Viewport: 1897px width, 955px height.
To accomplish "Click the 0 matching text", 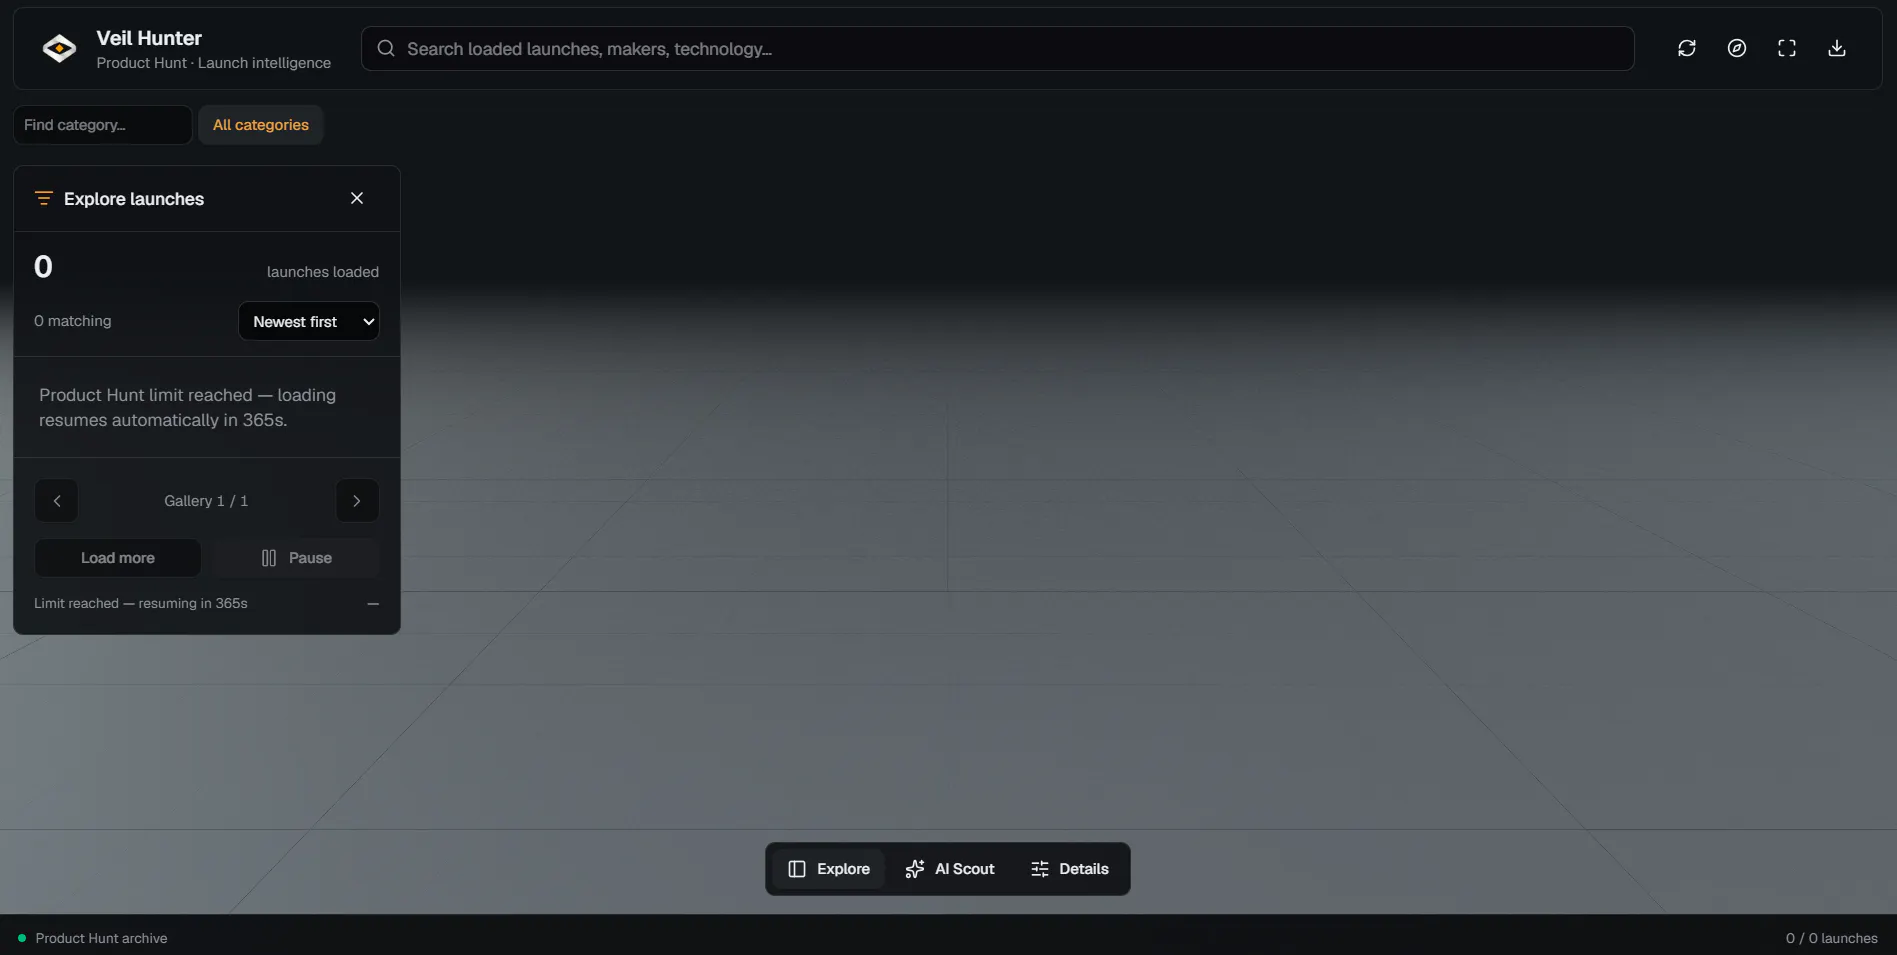I will (x=73, y=321).
